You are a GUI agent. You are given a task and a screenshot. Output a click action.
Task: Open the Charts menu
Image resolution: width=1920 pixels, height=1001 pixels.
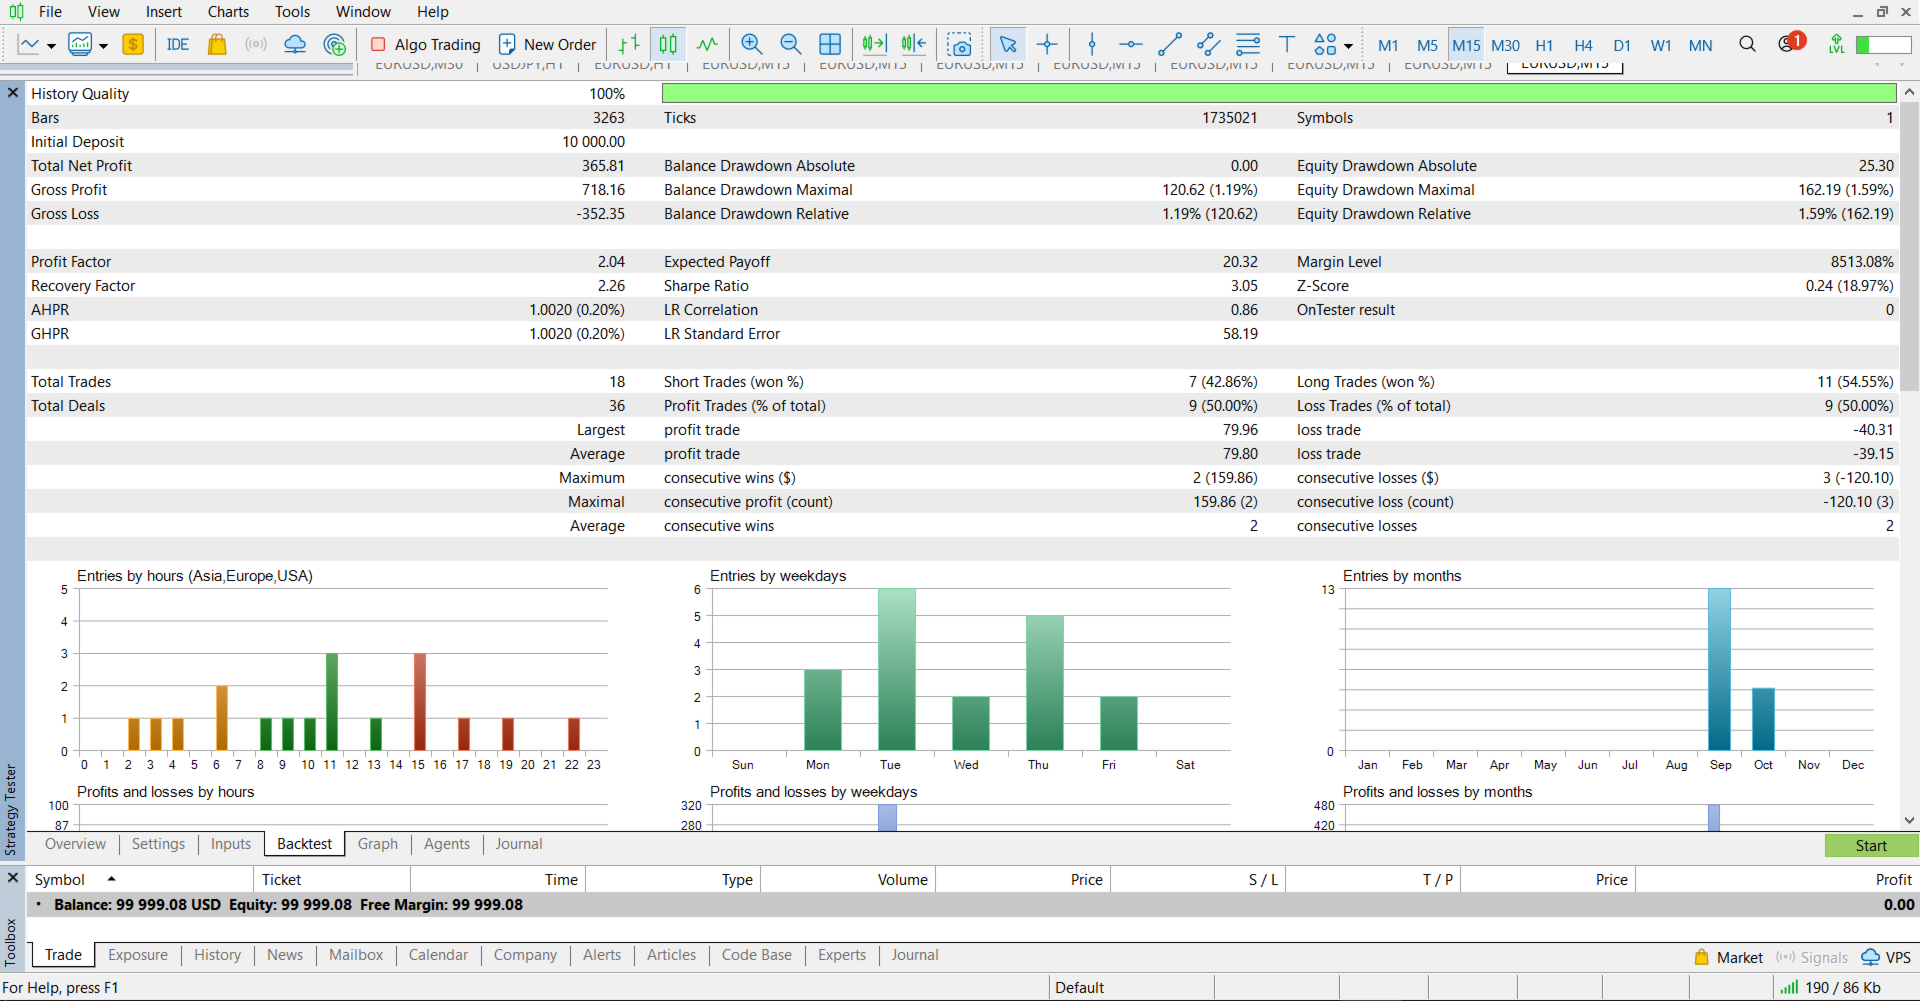[228, 12]
